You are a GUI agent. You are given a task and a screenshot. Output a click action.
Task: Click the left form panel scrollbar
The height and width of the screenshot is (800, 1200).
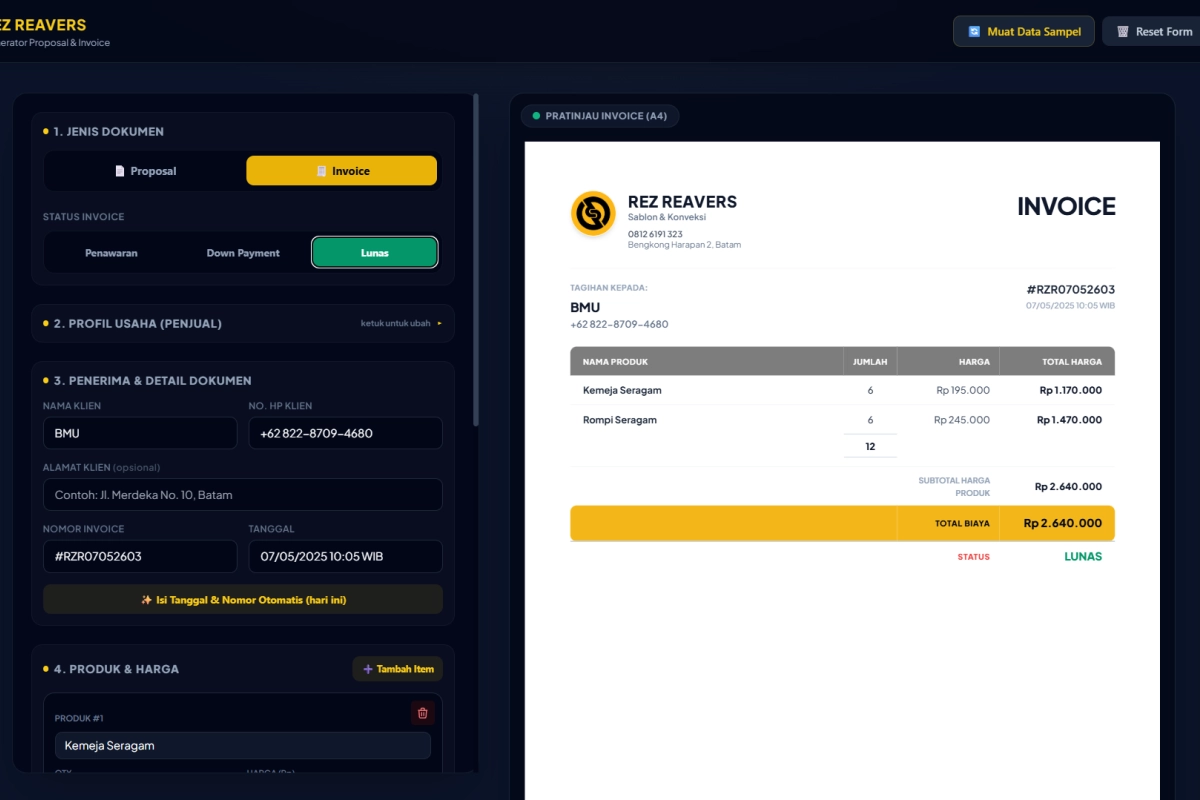476,260
